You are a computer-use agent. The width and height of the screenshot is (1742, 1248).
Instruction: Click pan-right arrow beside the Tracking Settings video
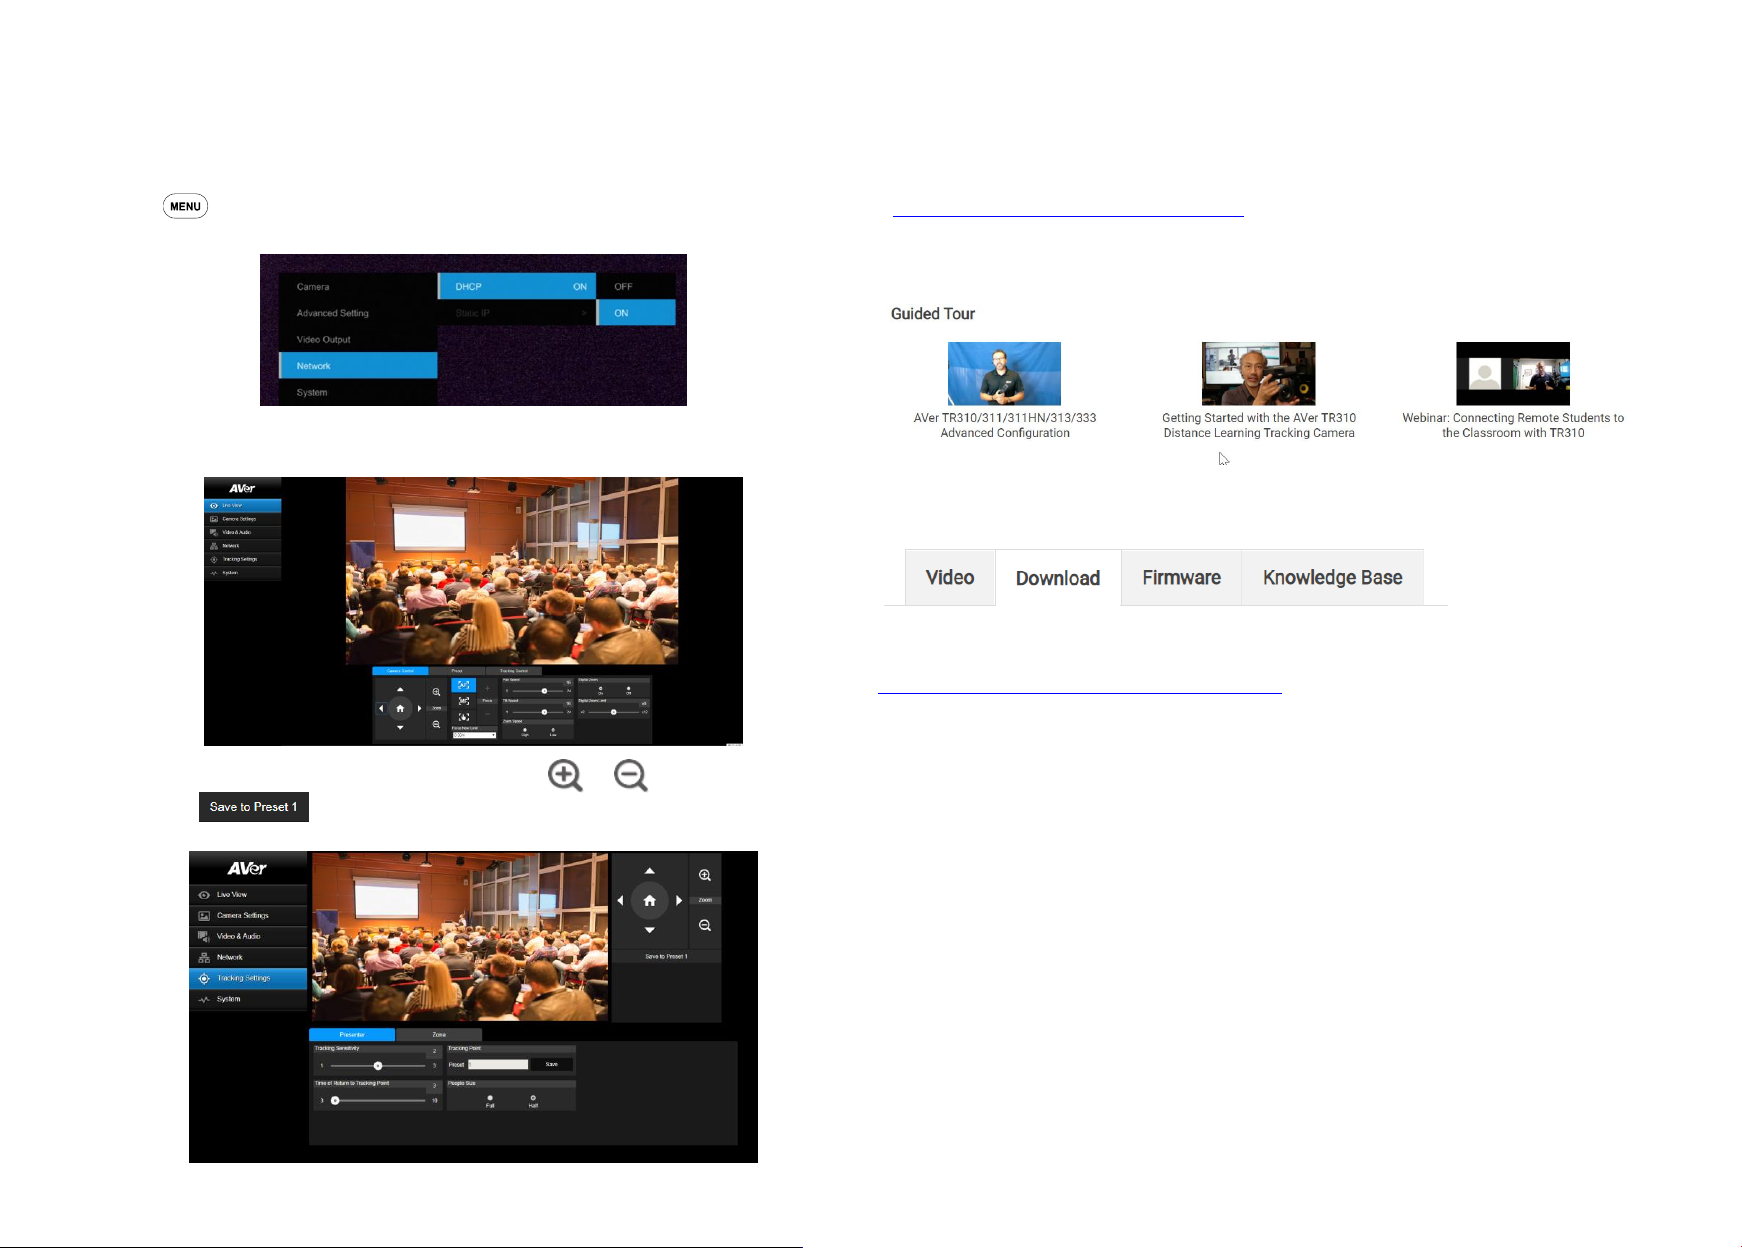pyautogui.click(x=679, y=900)
